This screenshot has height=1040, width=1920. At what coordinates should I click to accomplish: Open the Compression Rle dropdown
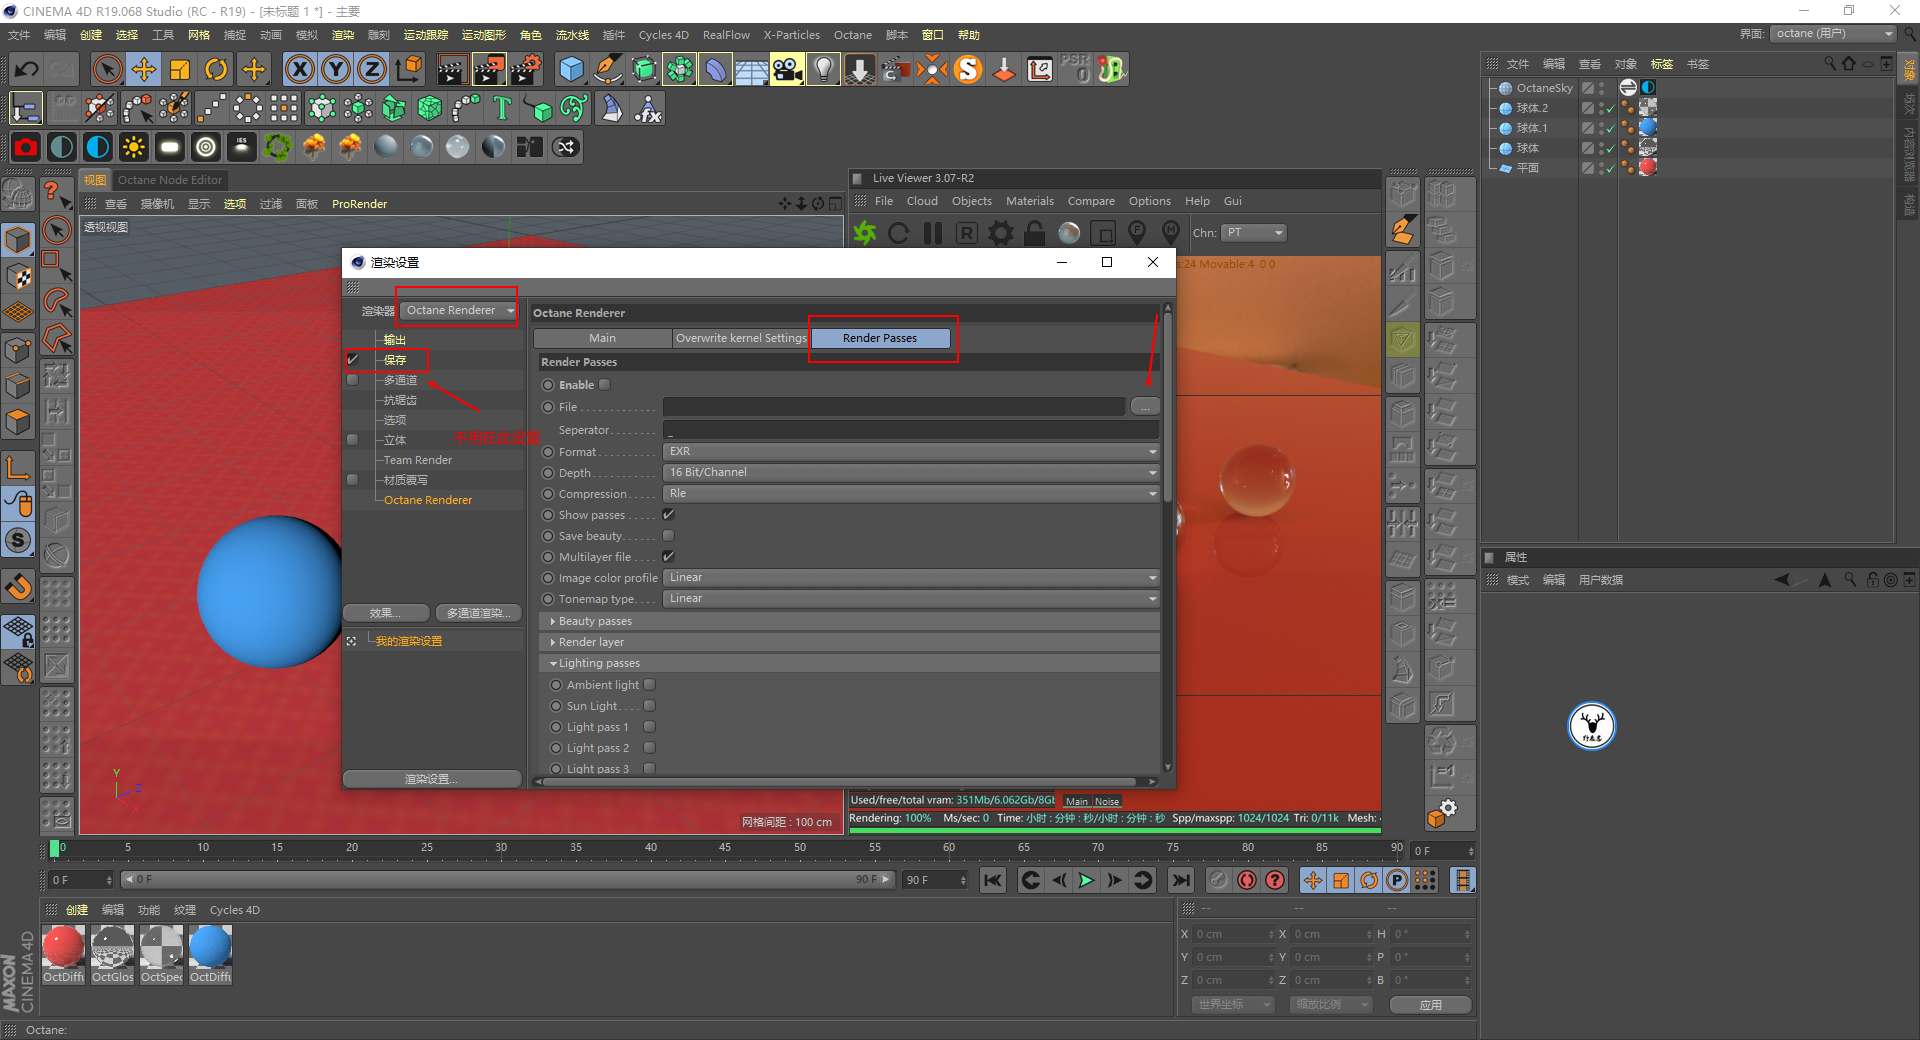coord(910,494)
